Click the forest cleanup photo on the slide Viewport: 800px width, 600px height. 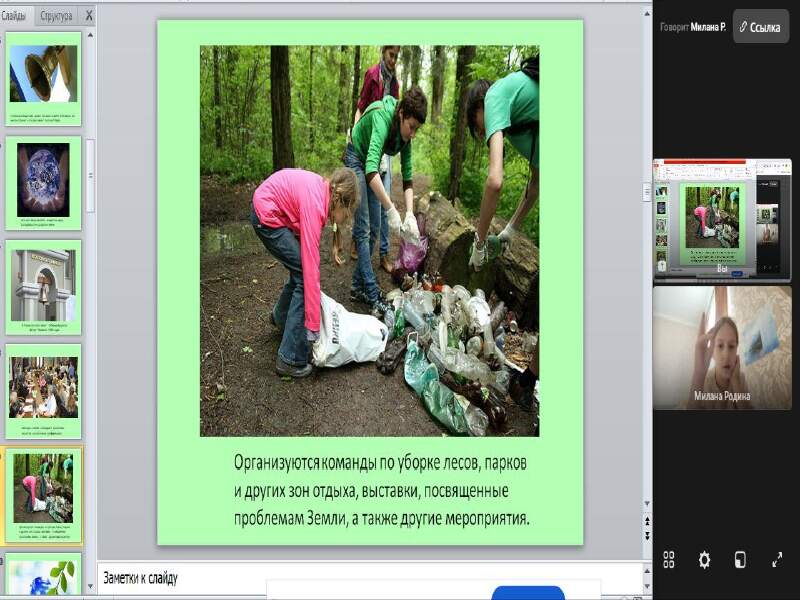pyautogui.click(x=369, y=241)
